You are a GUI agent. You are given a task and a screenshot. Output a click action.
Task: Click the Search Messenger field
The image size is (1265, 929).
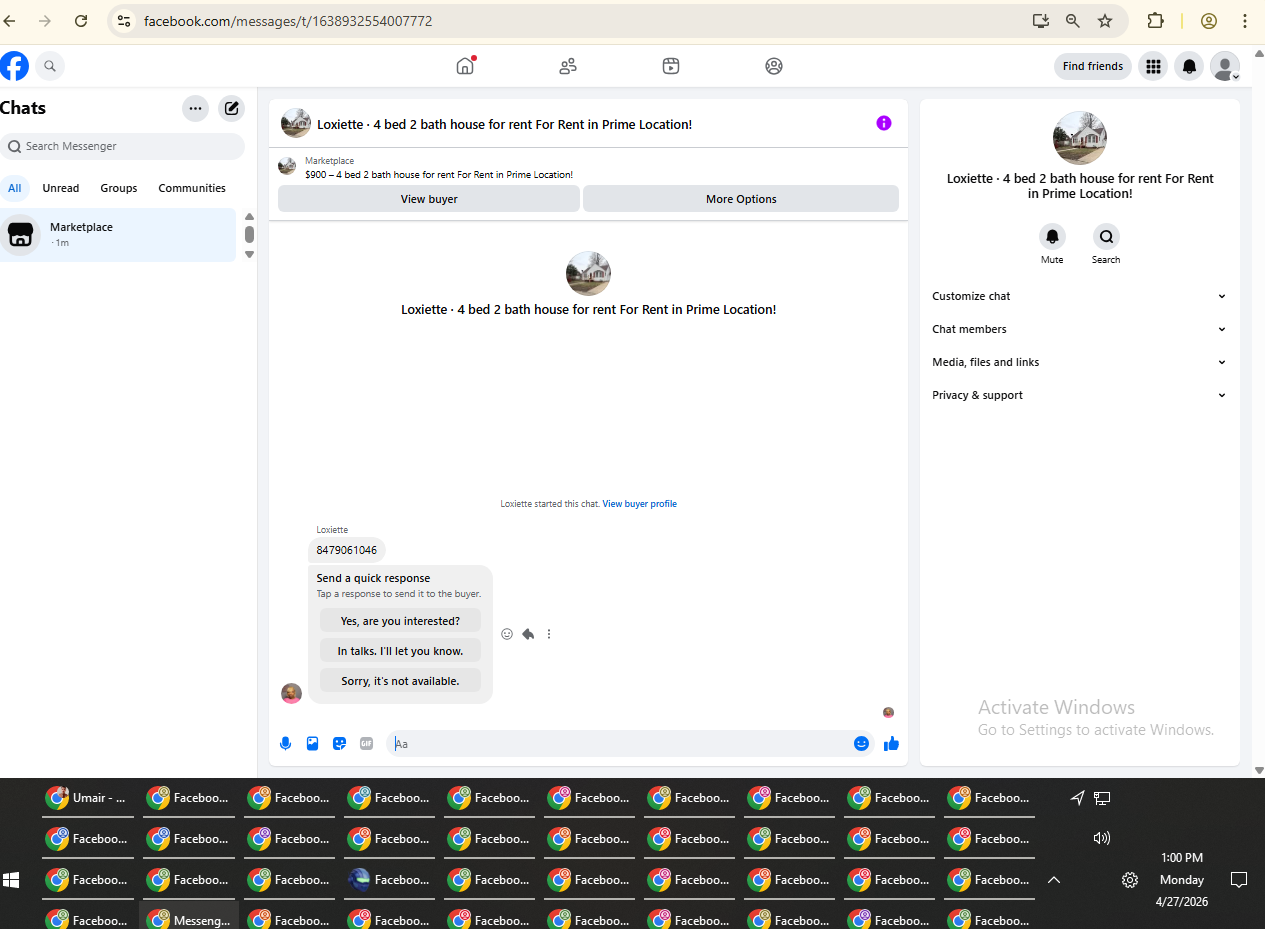(122, 146)
